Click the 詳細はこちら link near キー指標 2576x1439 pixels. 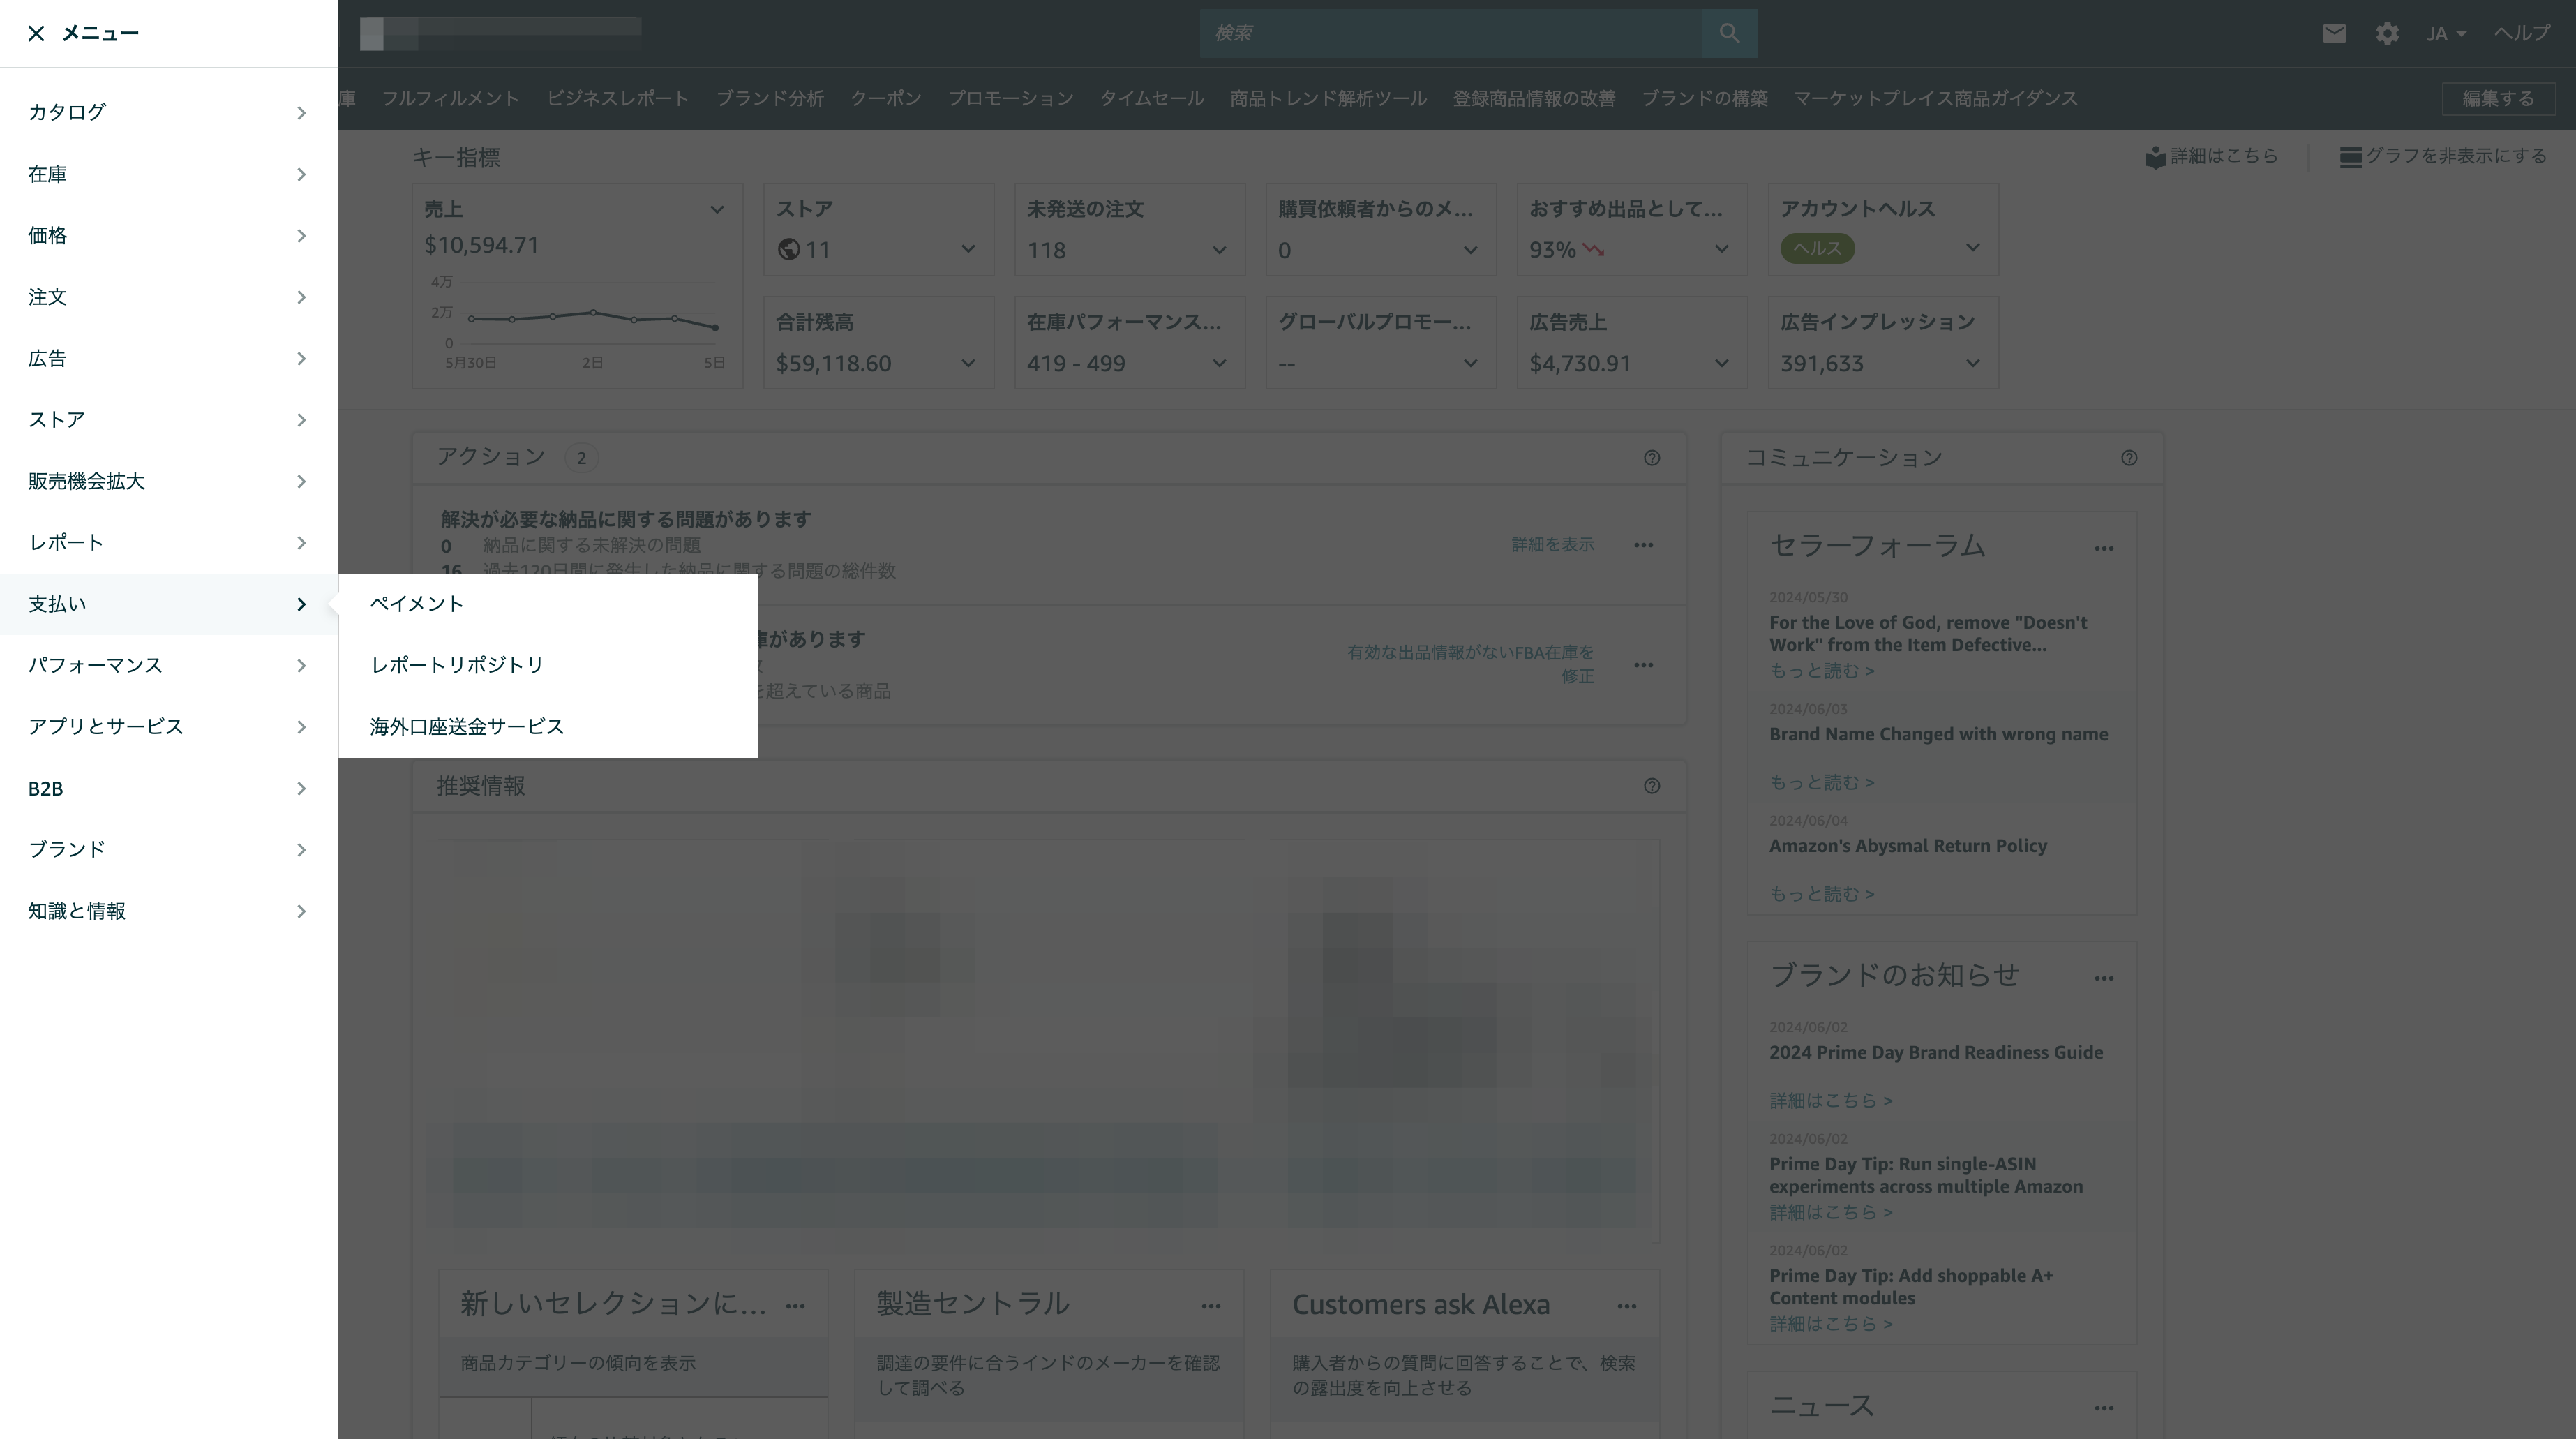2212,156
